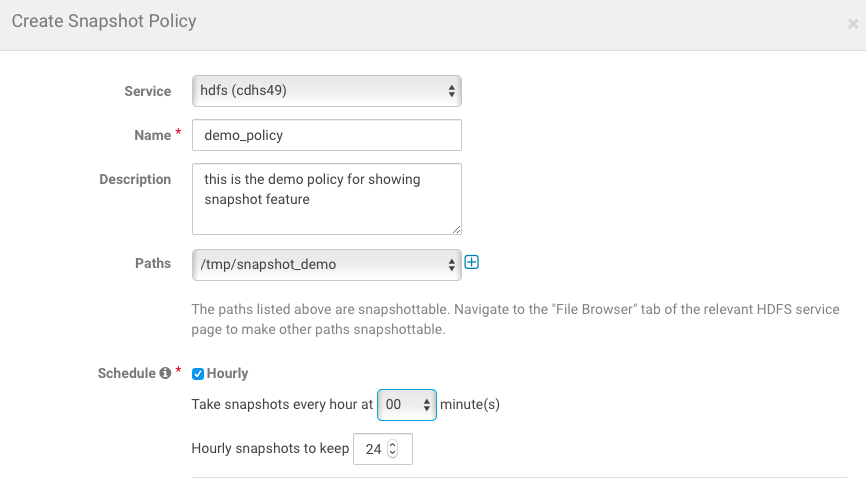Click the Hourly label text
Viewport: 866px width, 481px height.
(x=227, y=373)
